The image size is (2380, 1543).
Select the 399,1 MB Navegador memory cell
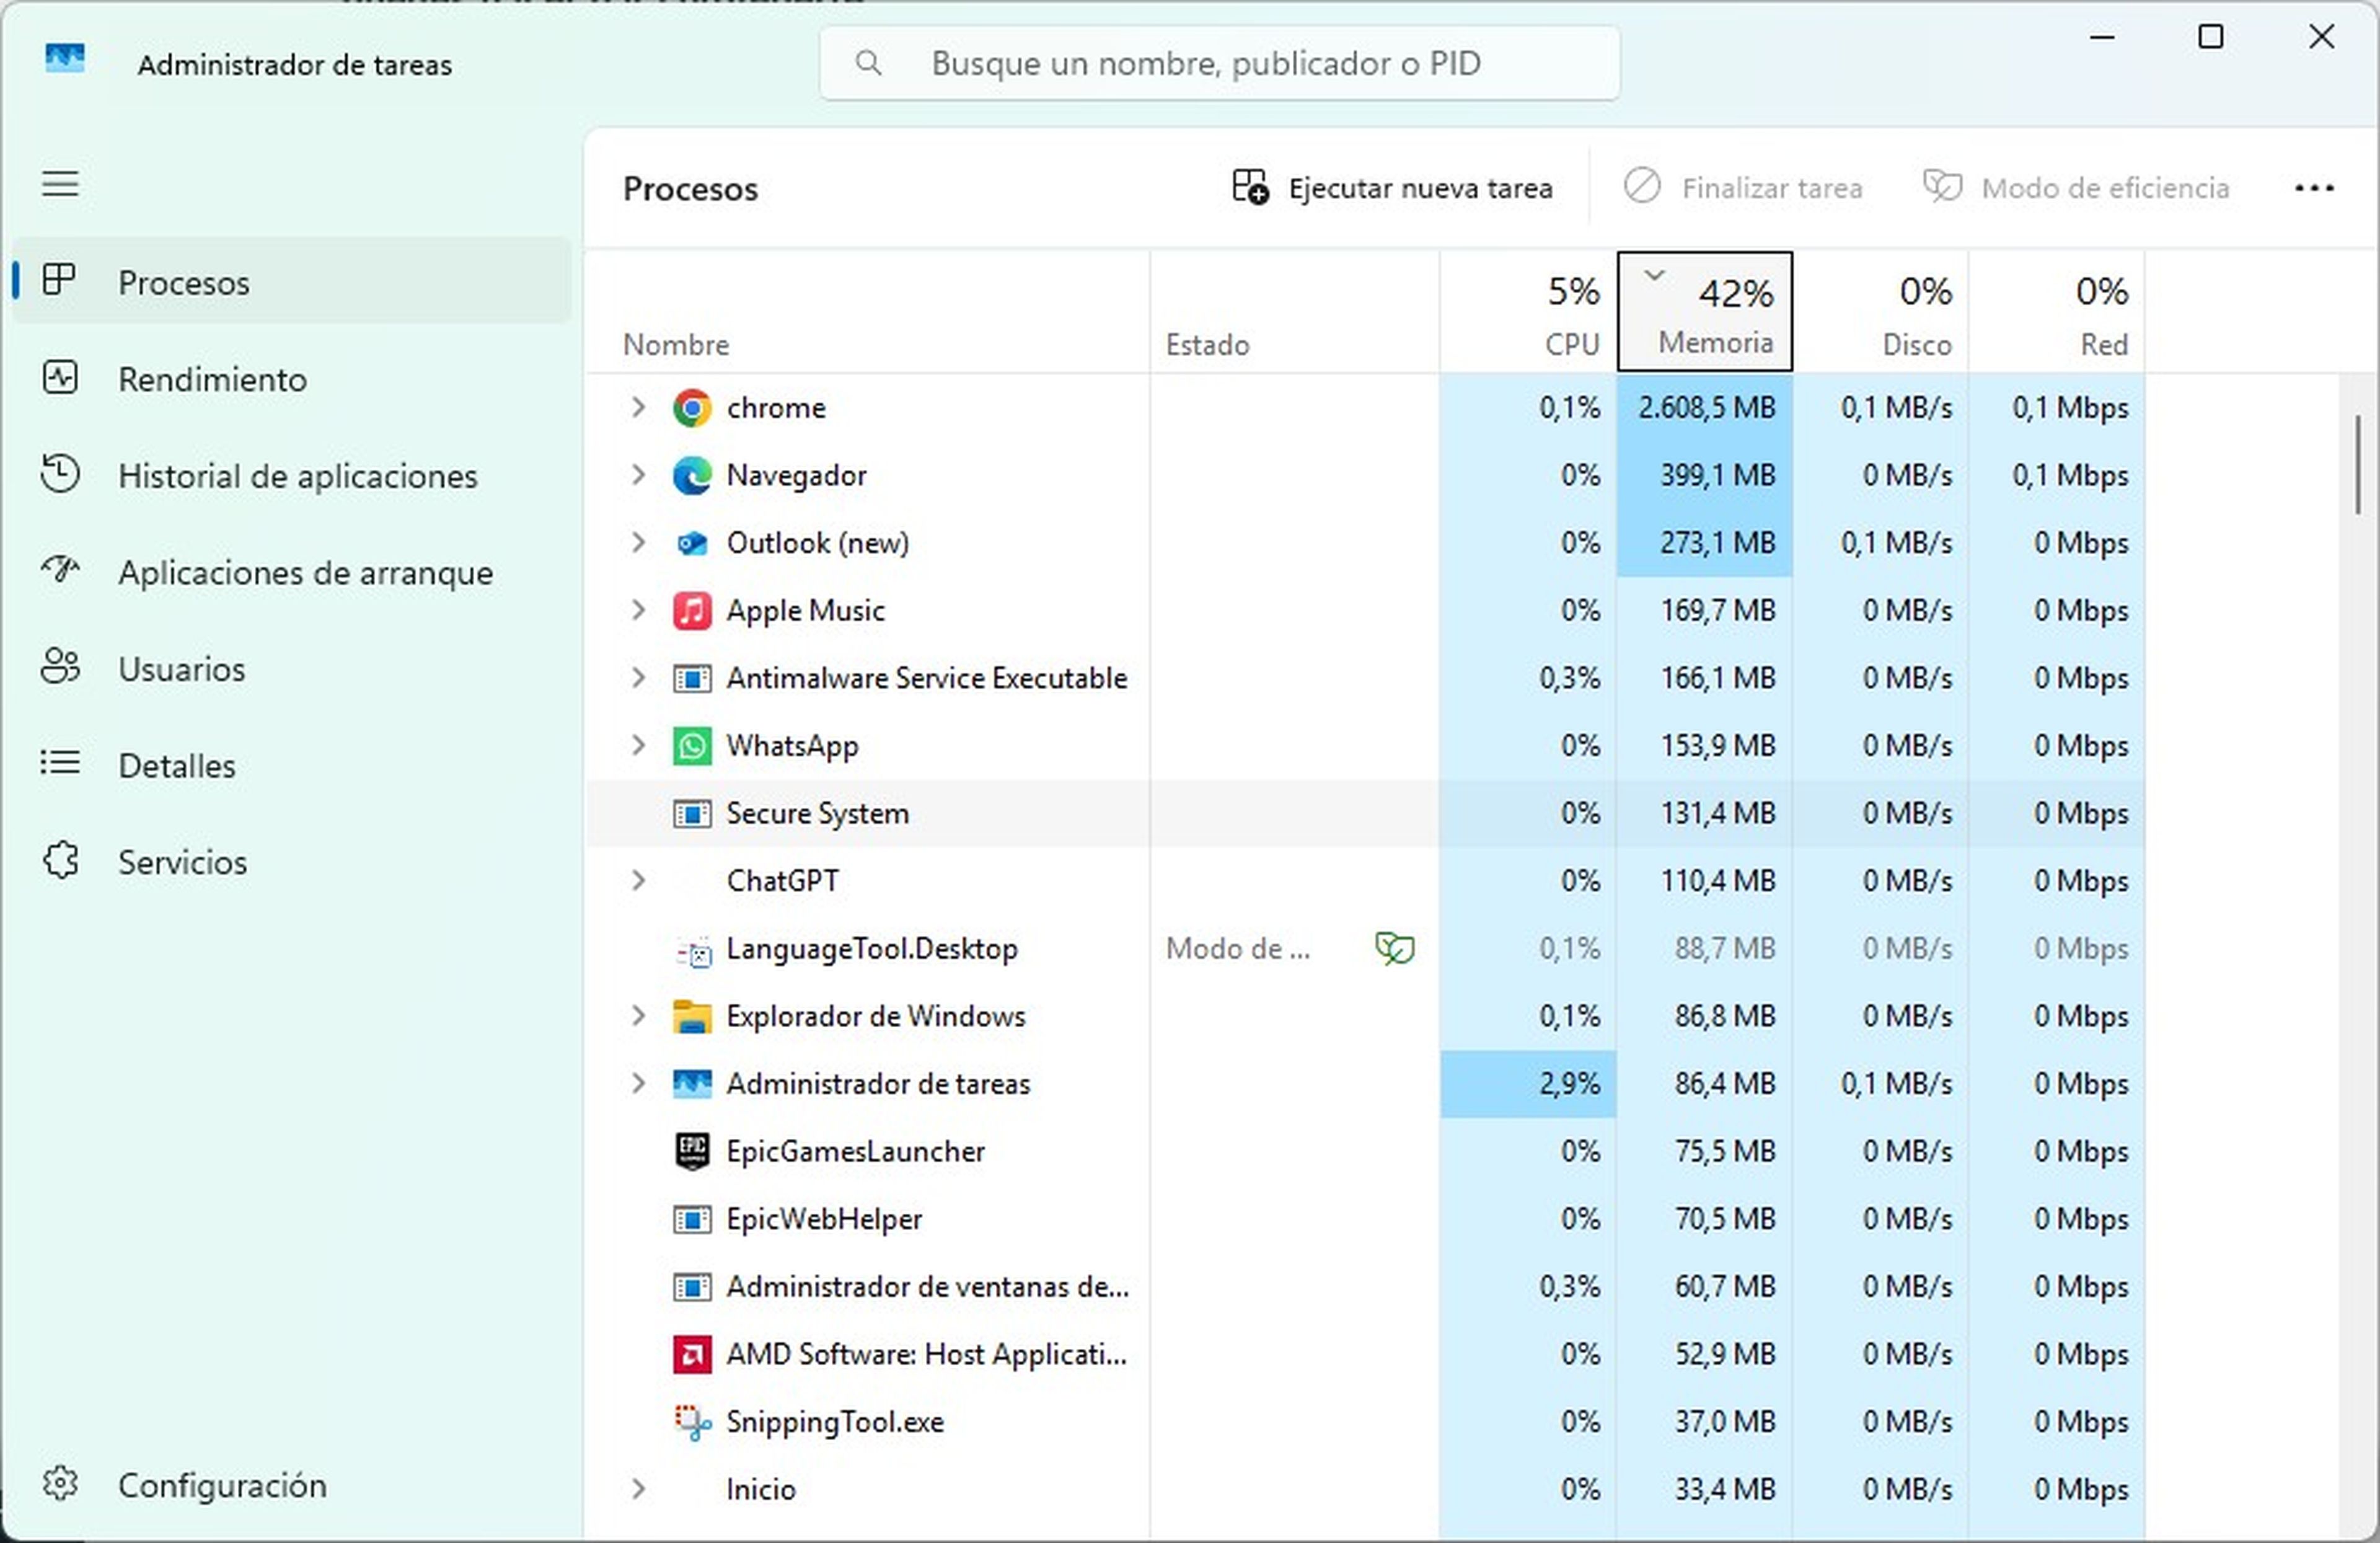(1705, 476)
